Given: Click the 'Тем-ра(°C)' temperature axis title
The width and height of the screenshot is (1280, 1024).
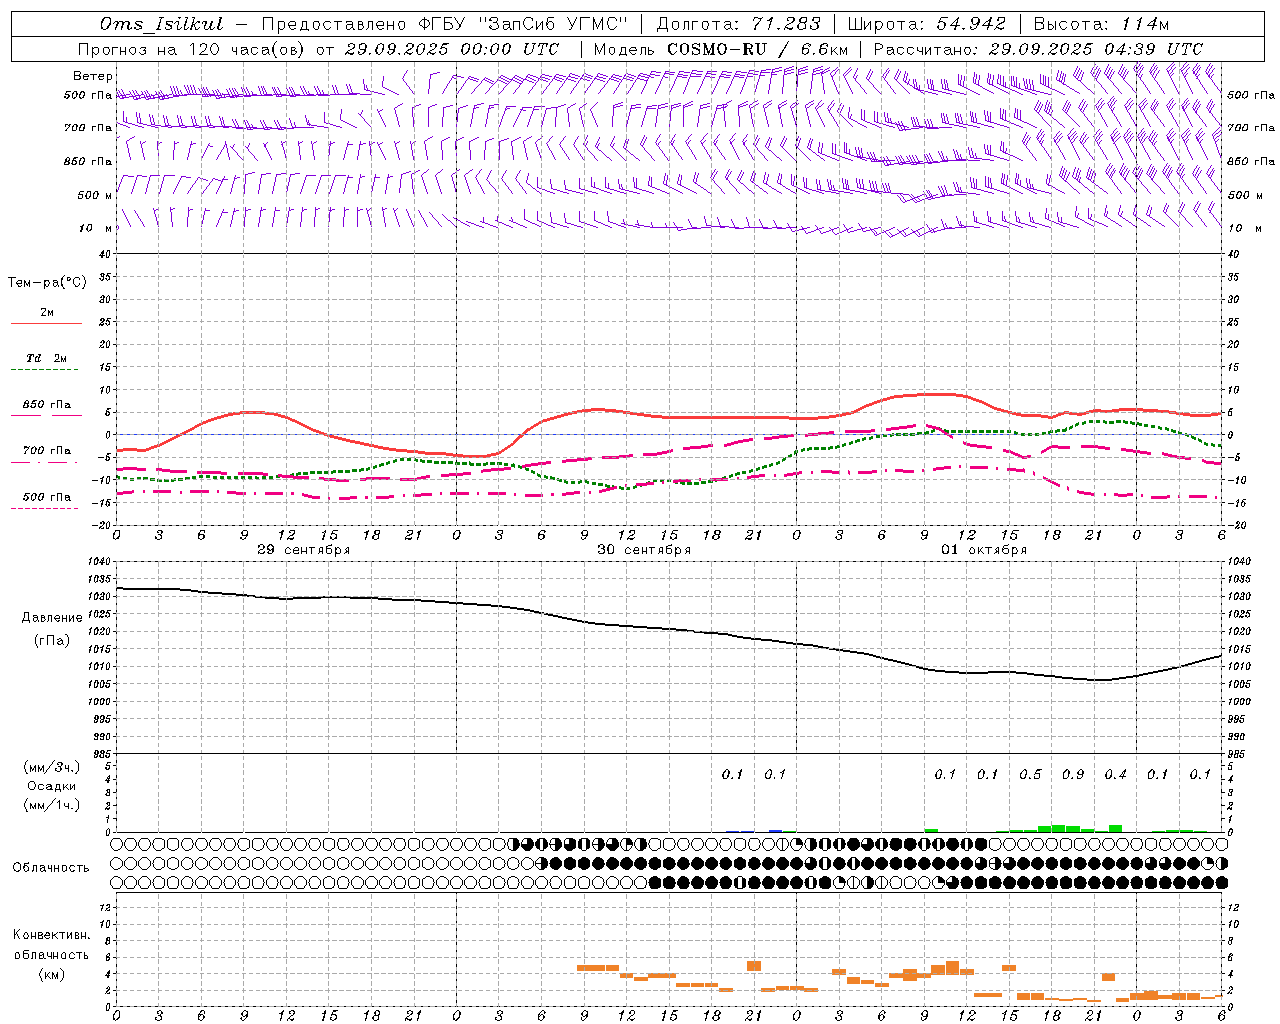Looking at the screenshot, I should pyautogui.click(x=47, y=283).
